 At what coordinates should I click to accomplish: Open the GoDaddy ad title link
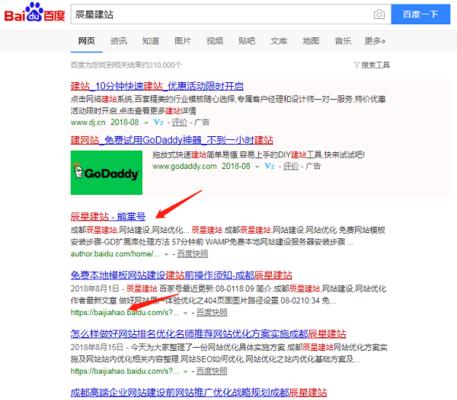(172, 140)
